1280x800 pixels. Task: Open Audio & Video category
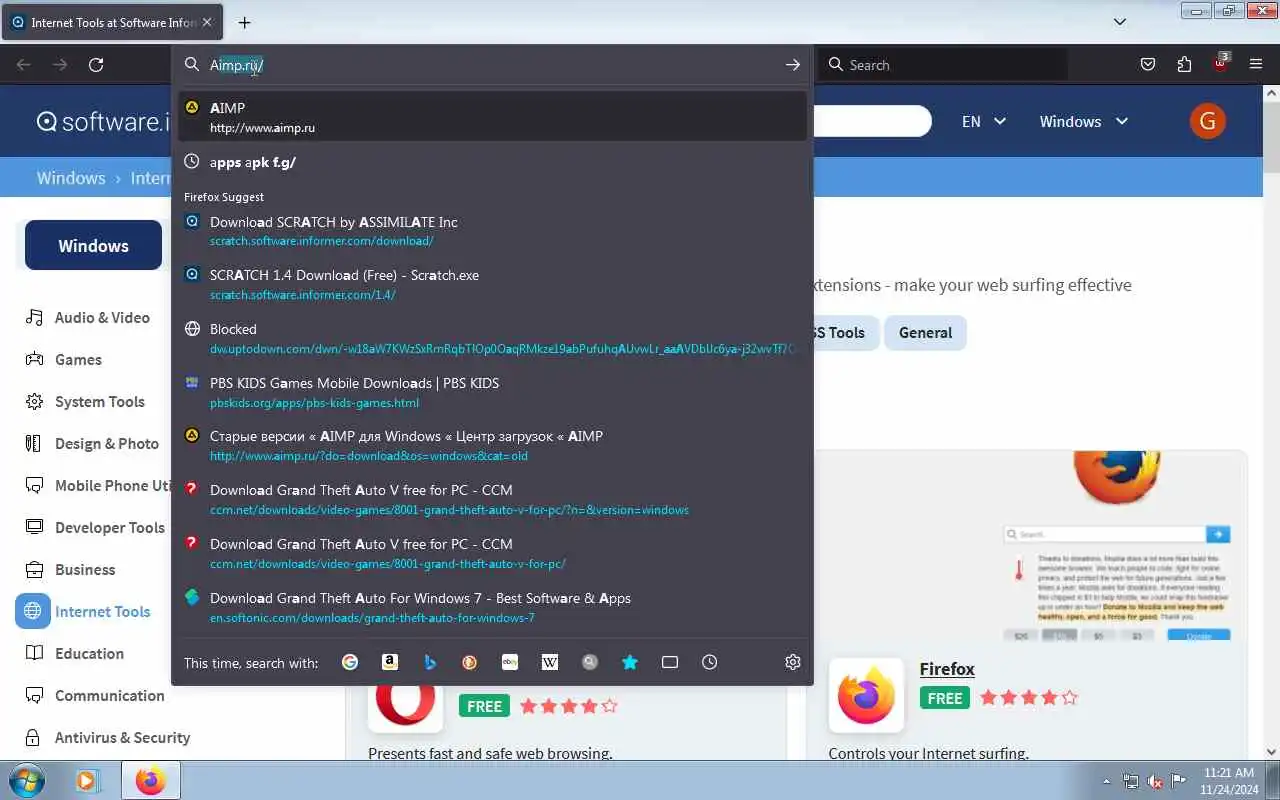(x=102, y=317)
